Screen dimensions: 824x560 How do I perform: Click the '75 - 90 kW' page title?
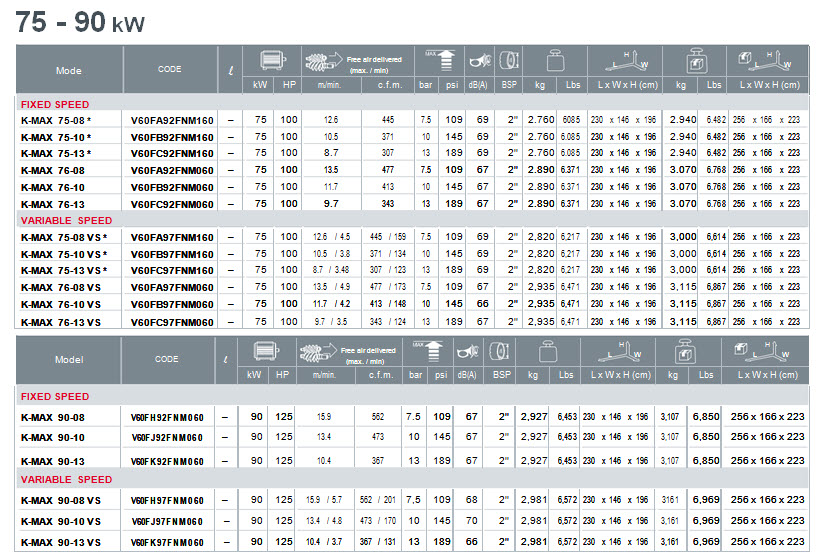[80, 23]
